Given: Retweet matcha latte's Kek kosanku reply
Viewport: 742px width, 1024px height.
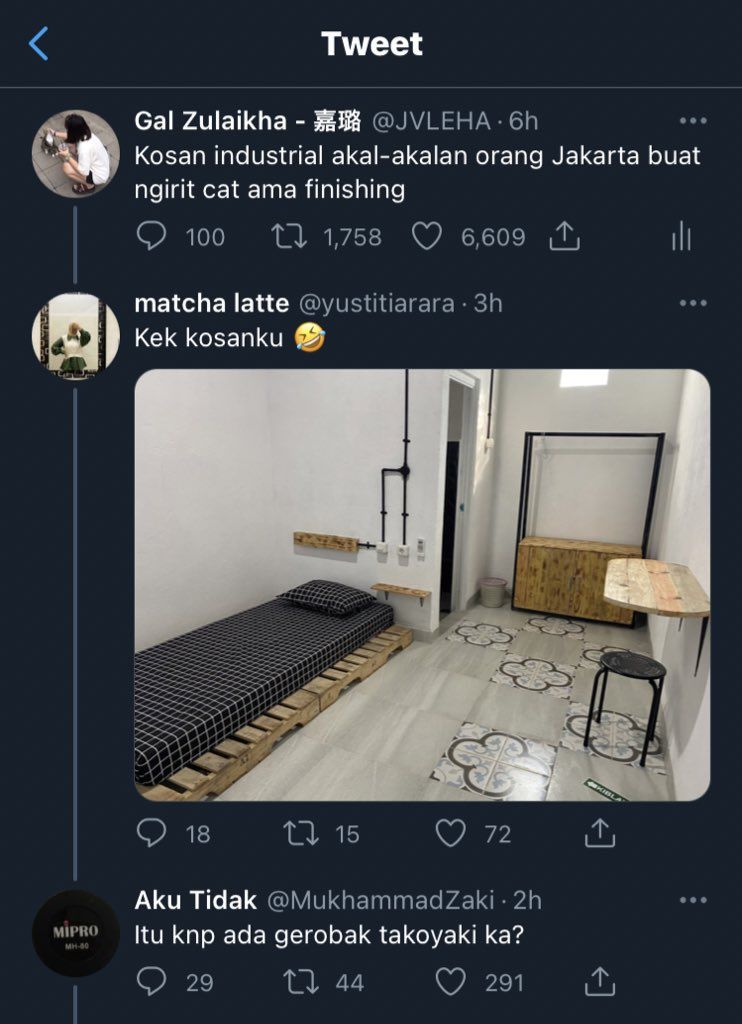Looking at the screenshot, I should click(300, 834).
